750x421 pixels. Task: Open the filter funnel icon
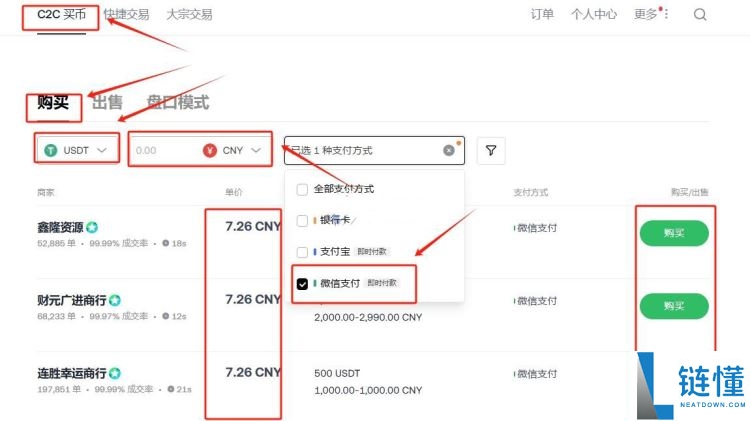491,151
